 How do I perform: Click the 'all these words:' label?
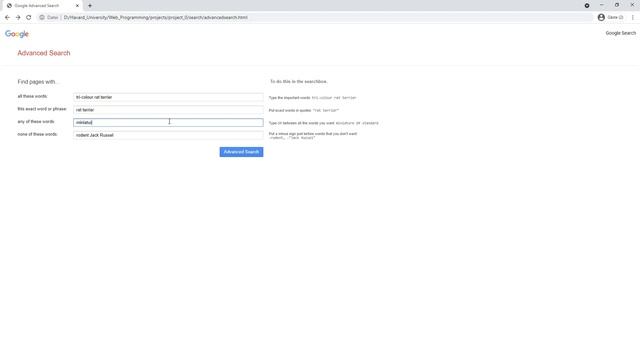(x=32, y=96)
